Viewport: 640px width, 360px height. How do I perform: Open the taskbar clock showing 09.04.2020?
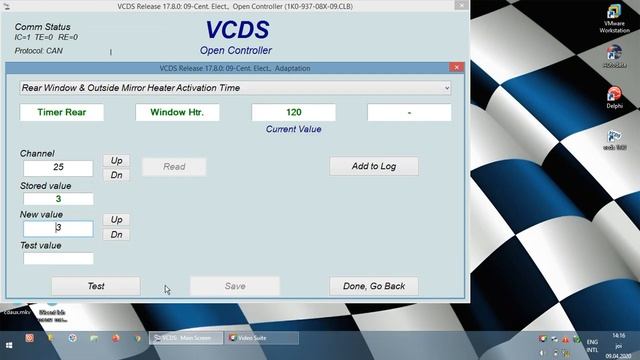coord(618,346)
